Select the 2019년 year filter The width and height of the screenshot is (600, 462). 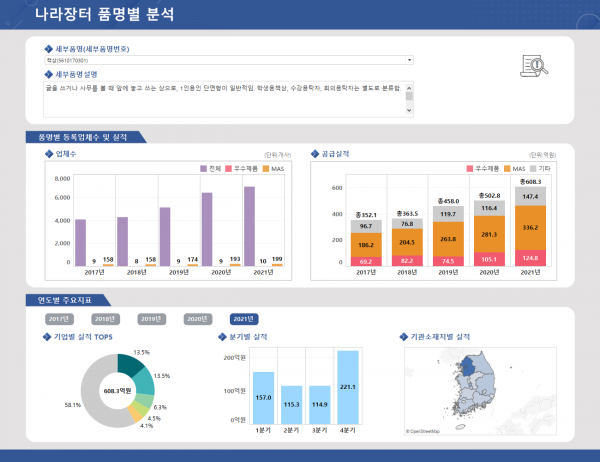[x=151, y=318]
